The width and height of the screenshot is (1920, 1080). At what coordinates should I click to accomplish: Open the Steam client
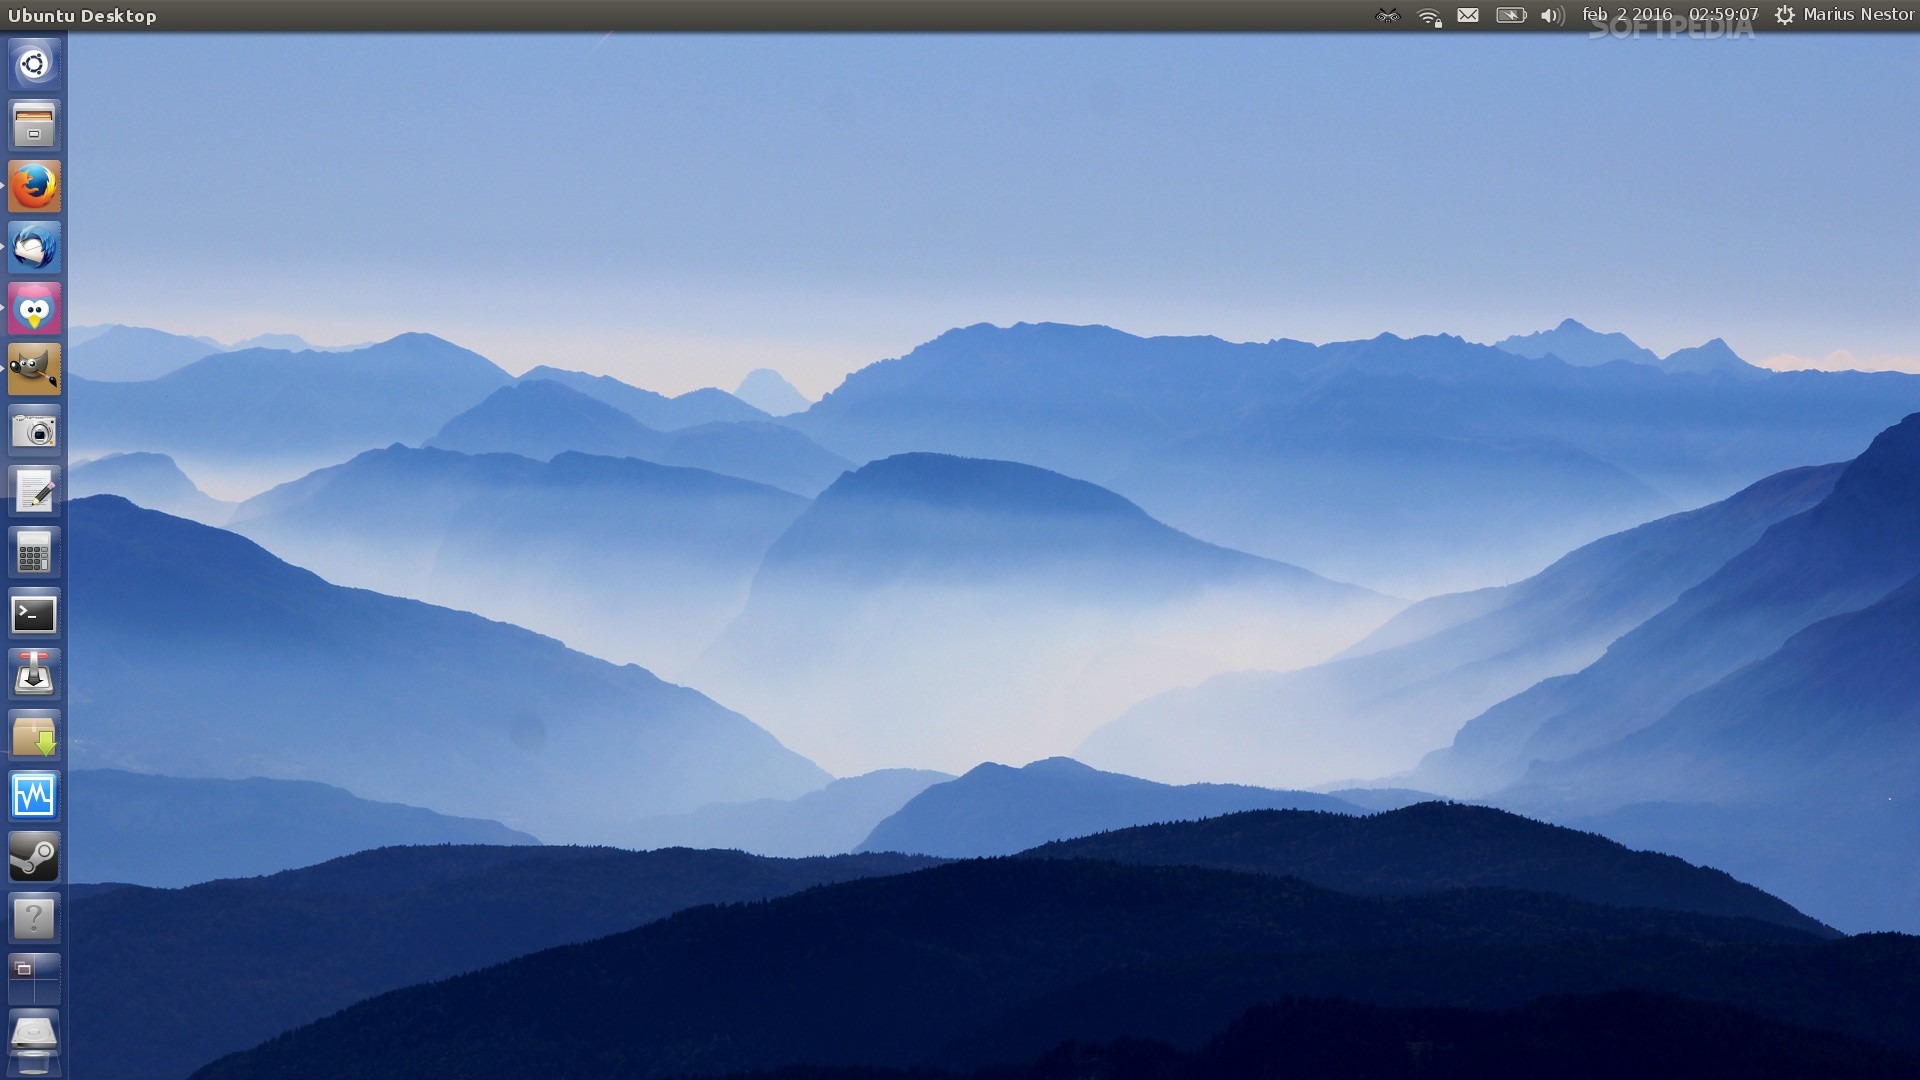tap(34, 858)
